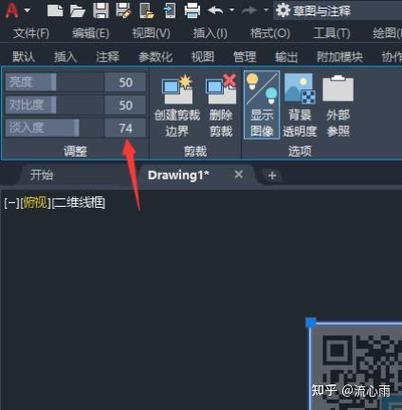Viewport: 402px width, 410px height.
Task: Open an existing file via folder icon
Action: (78, 10)
